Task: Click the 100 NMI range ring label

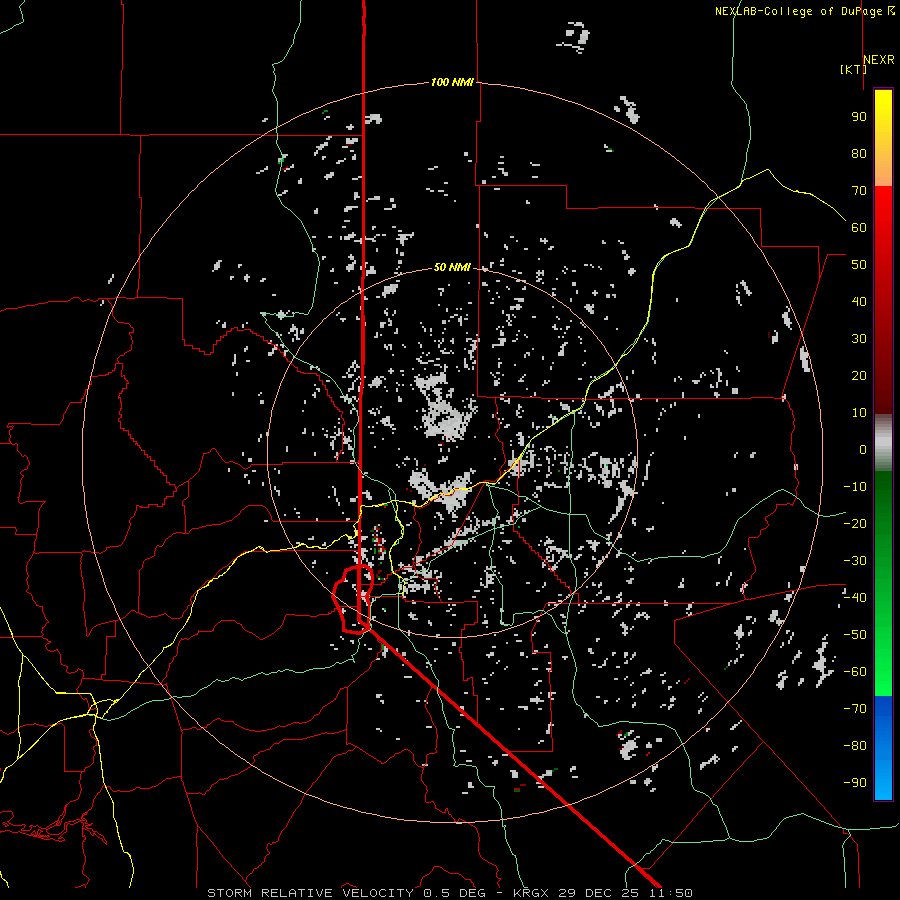Action: pos(452,83)
